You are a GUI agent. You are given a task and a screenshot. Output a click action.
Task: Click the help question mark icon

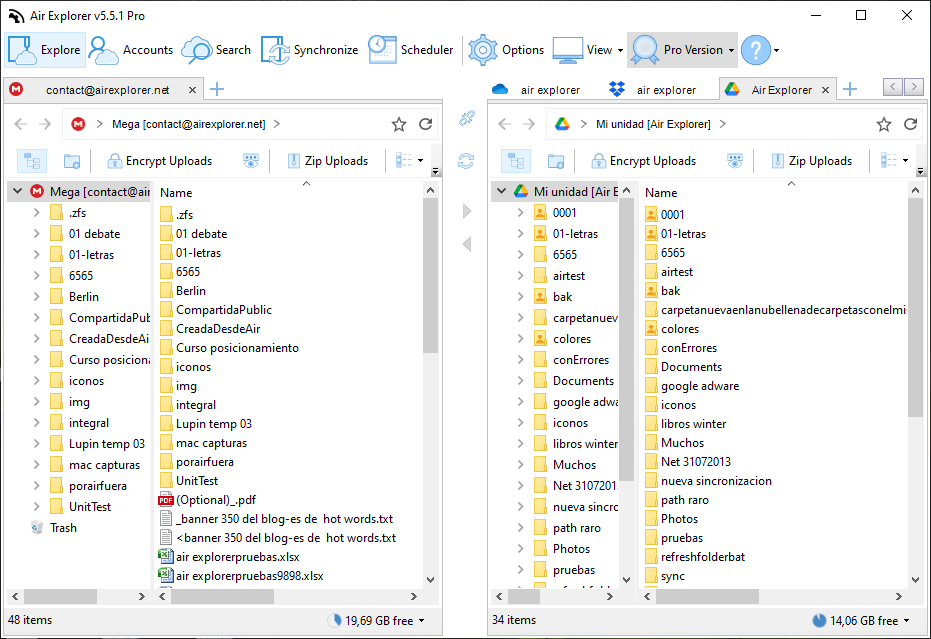(755, 50)
